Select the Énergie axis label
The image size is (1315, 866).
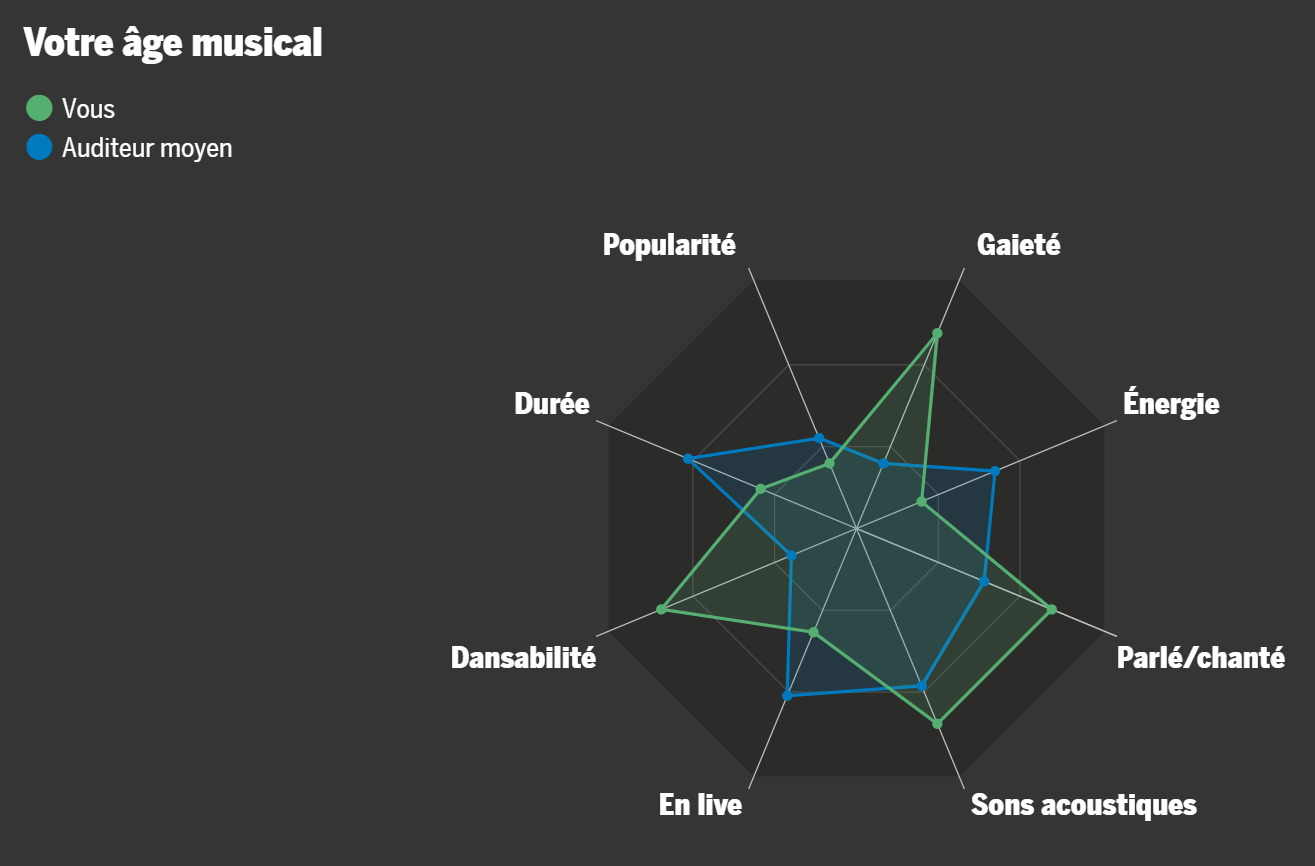click(x=1171, y=404)
